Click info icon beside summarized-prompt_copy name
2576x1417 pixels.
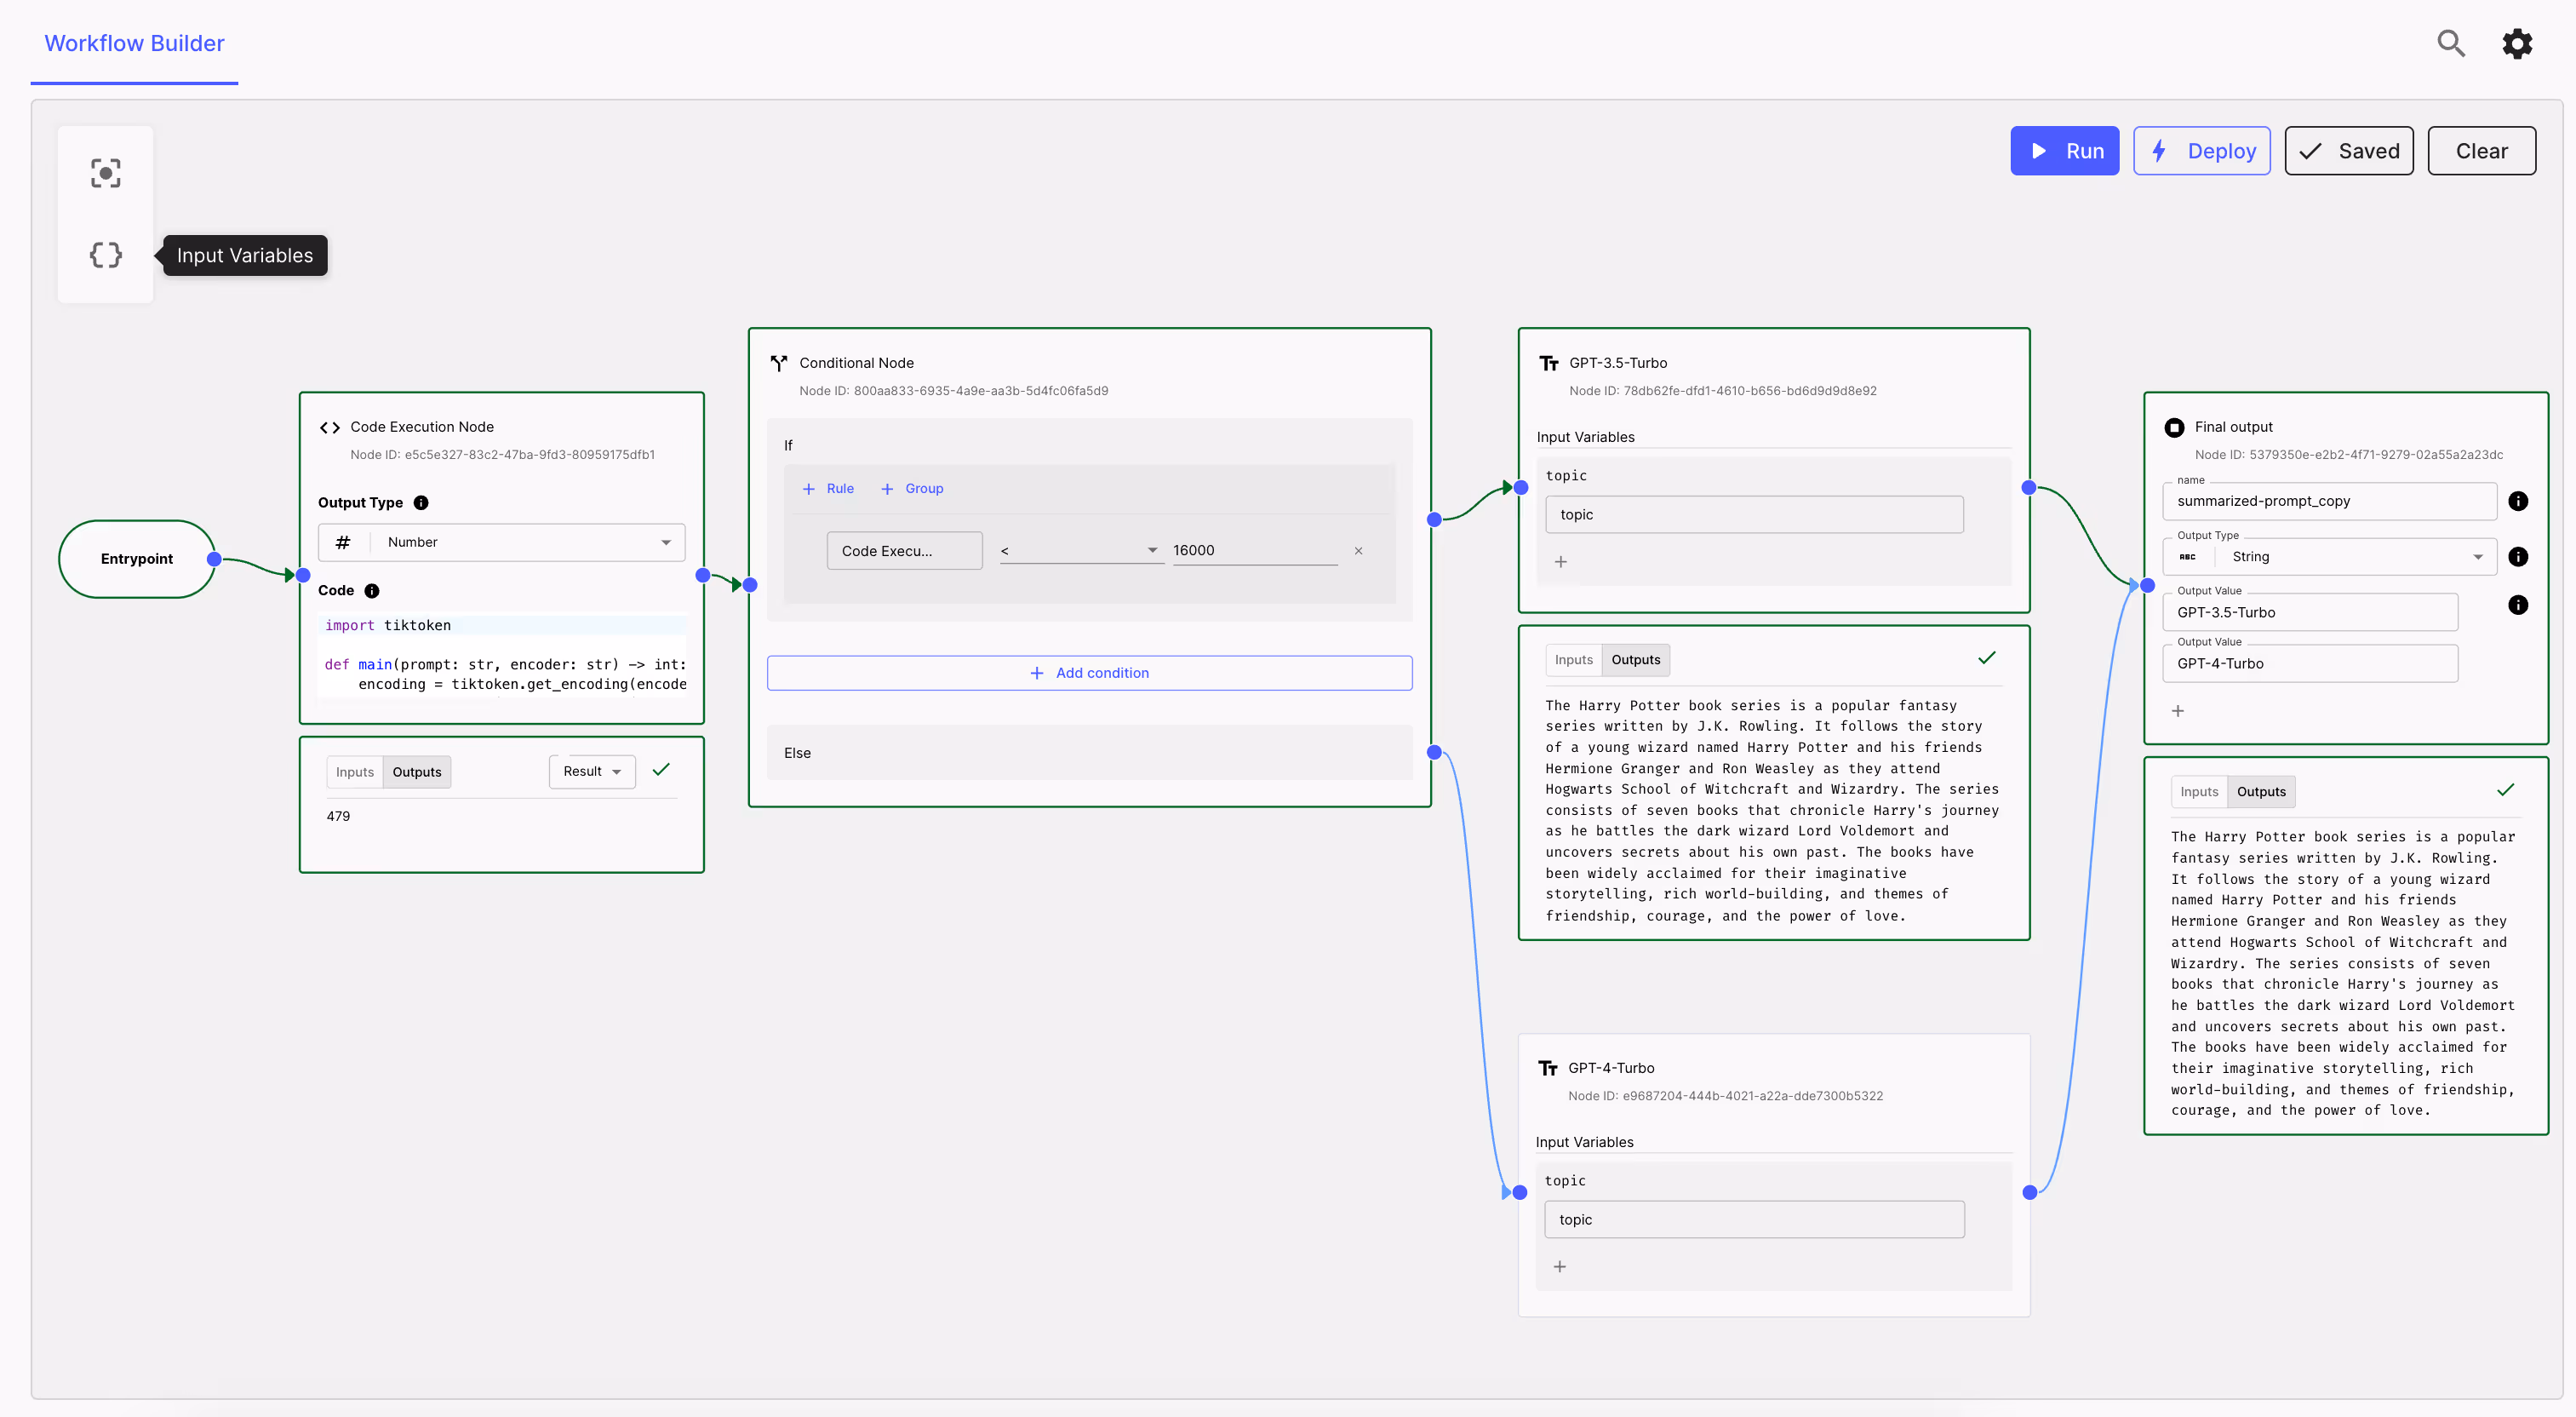click(x=2517, y=501)
